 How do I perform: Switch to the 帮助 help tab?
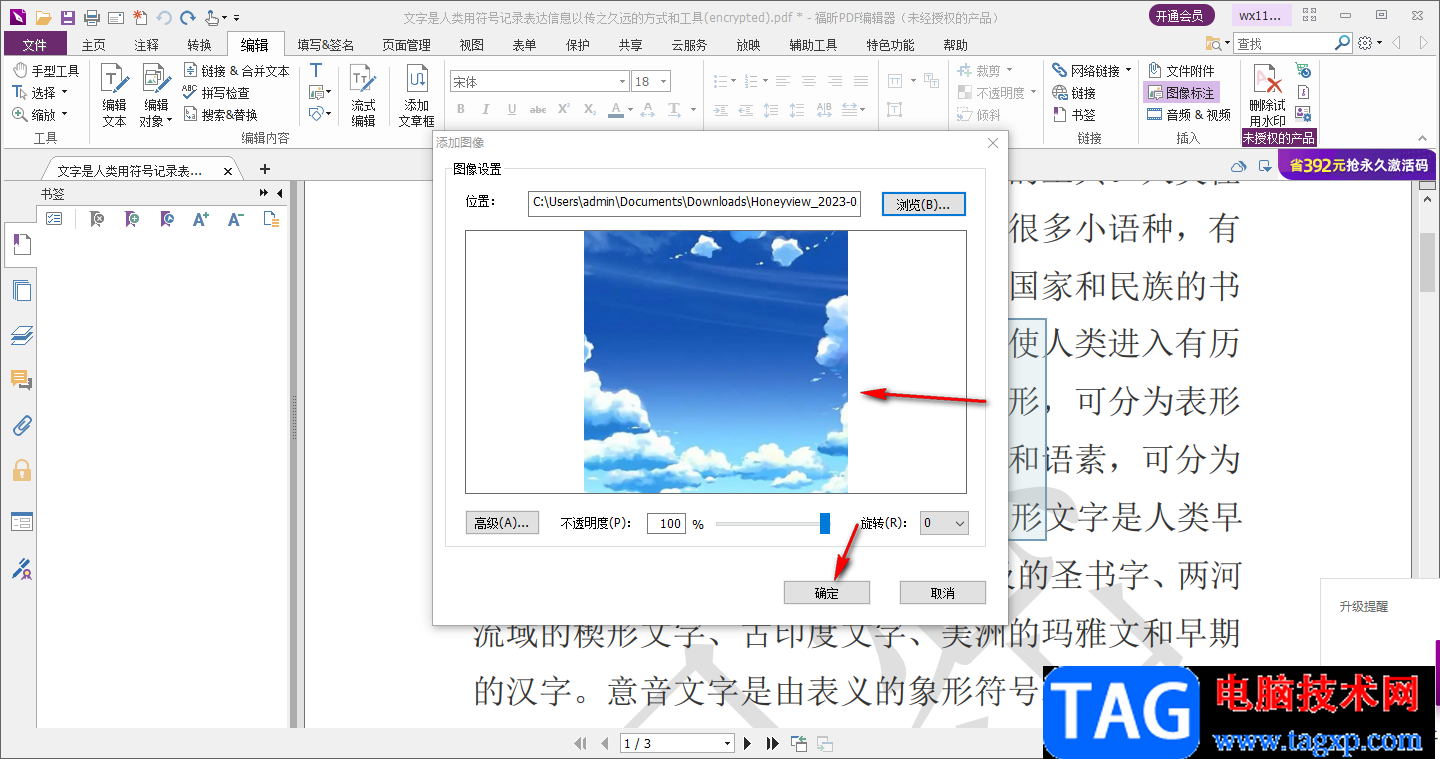[x=955, y=45]
